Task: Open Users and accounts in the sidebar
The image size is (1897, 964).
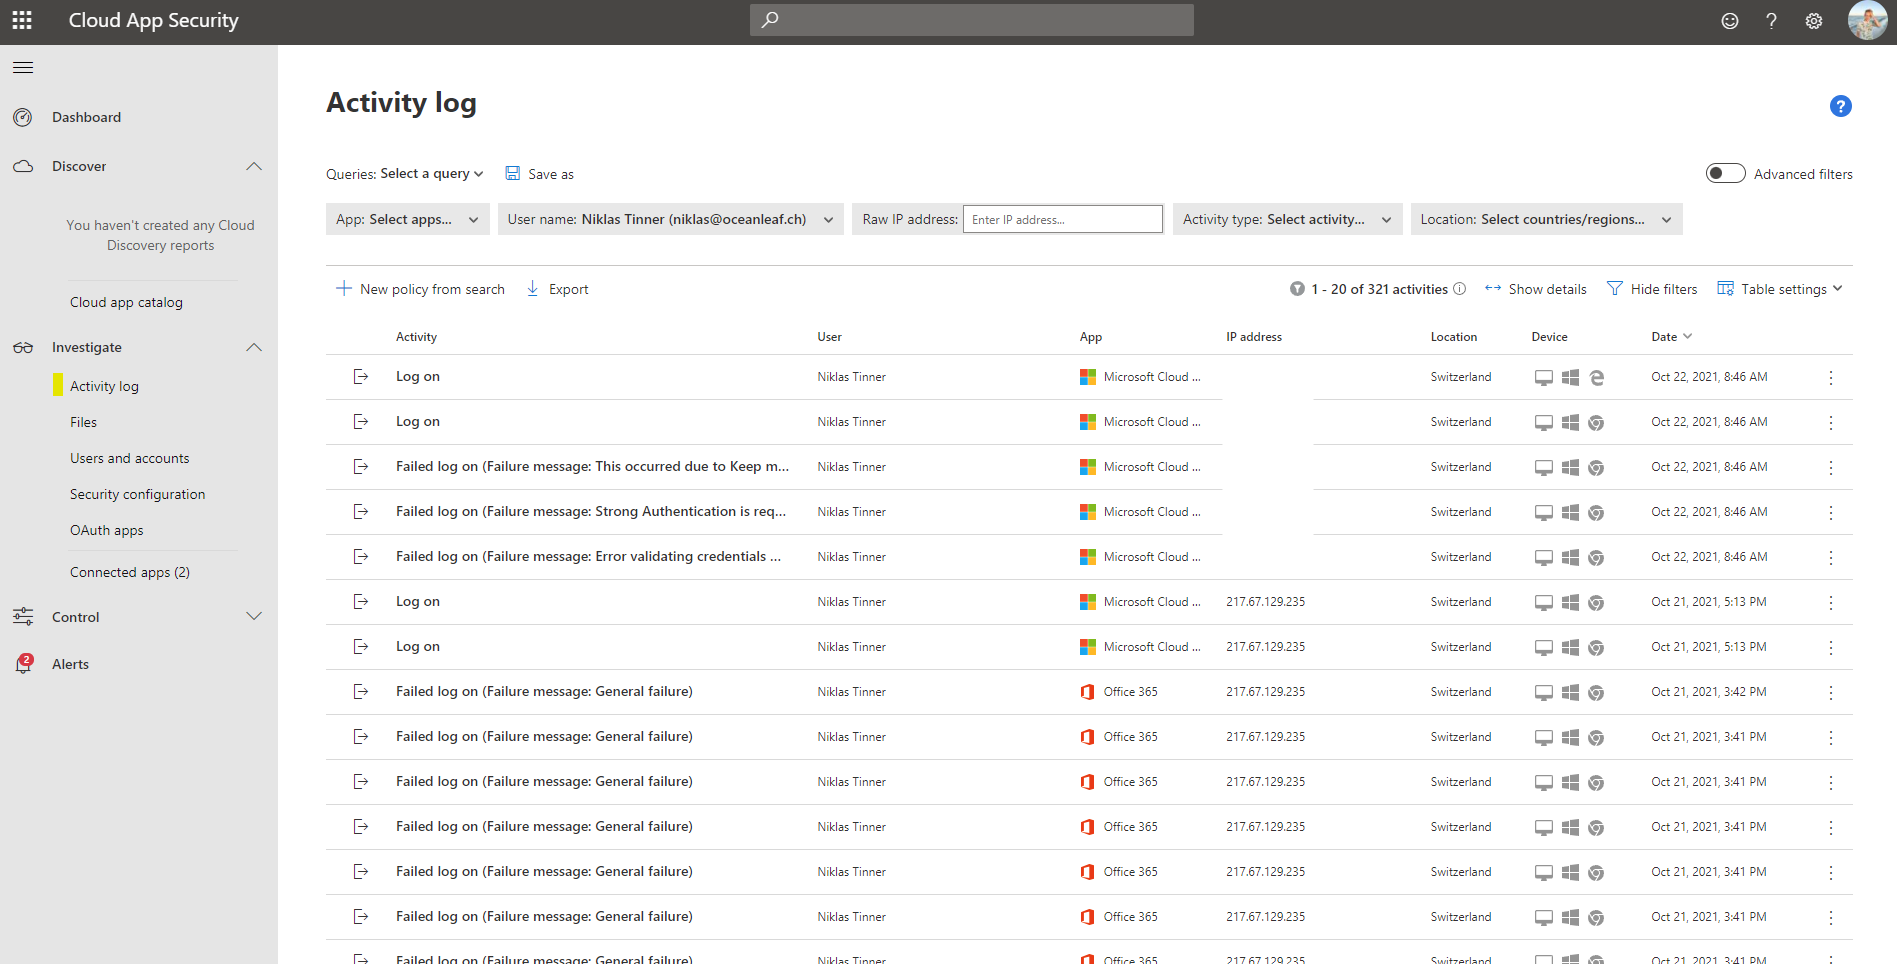Action: (x=129, y=458)
